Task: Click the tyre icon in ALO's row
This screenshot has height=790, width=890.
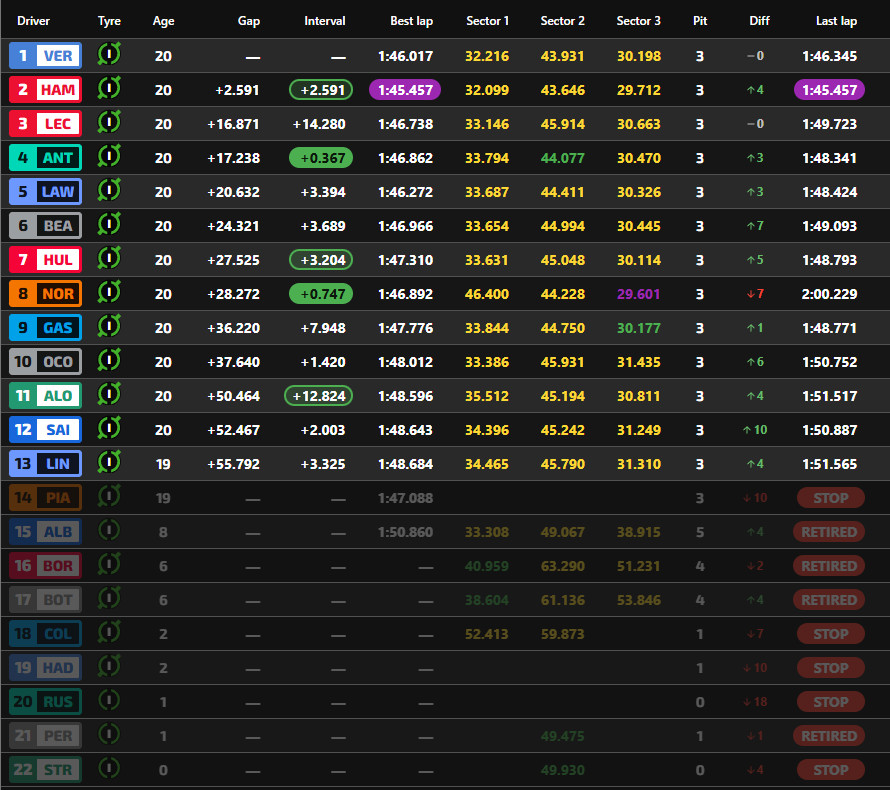Action: 109,395
